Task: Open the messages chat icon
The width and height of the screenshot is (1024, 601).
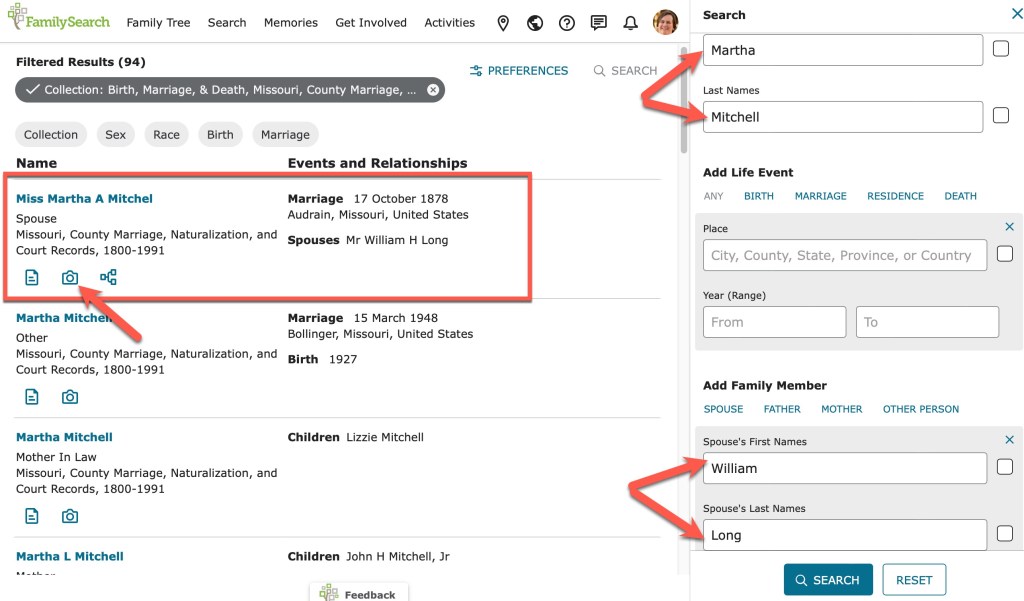Action: [599, 23]
